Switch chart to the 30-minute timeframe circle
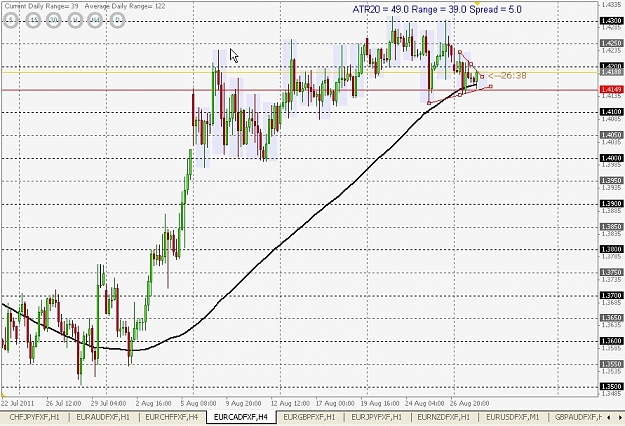 [53, 20]
